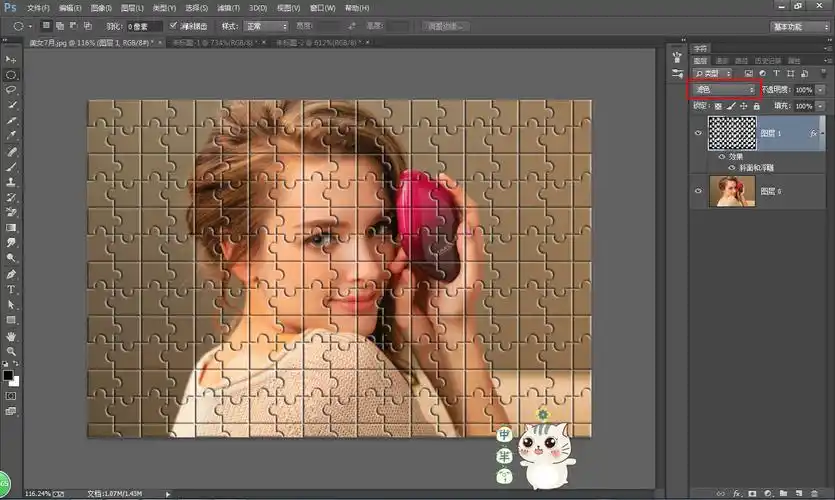Image resolution: width=835 pixels, height=500 pixels.
Task: Select the Smudge/Blur tool
Action: [x=11, y=242]
